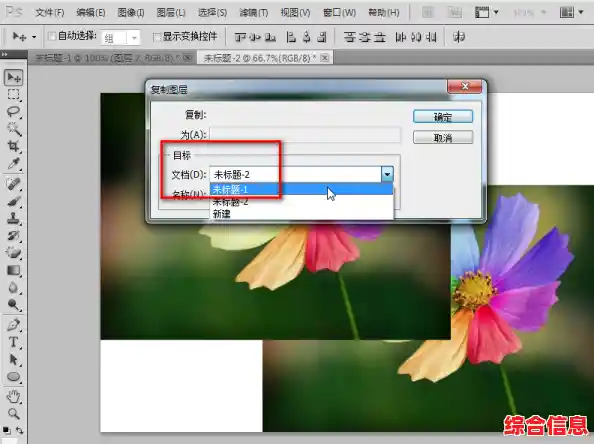This screenshot has width=594, height=444.
Task: Expand the collapsed toolbox panel arrows
Action: (x=5, y=54)
